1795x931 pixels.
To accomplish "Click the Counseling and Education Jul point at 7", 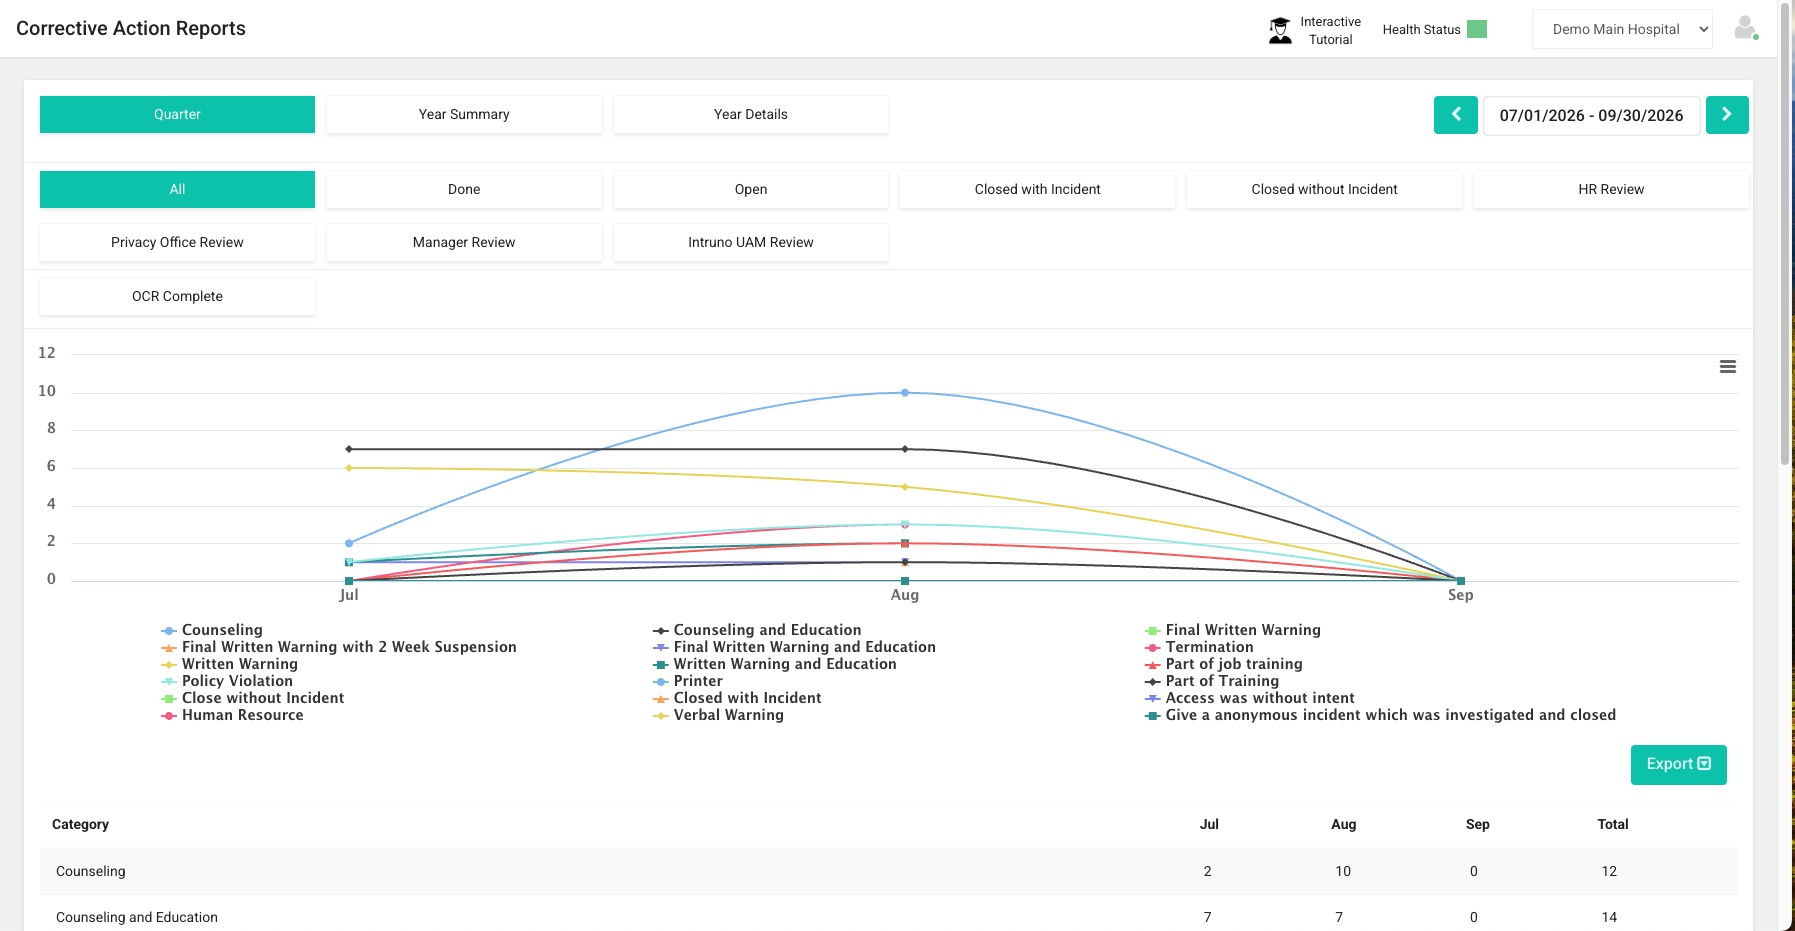I will tap(349, 449).
